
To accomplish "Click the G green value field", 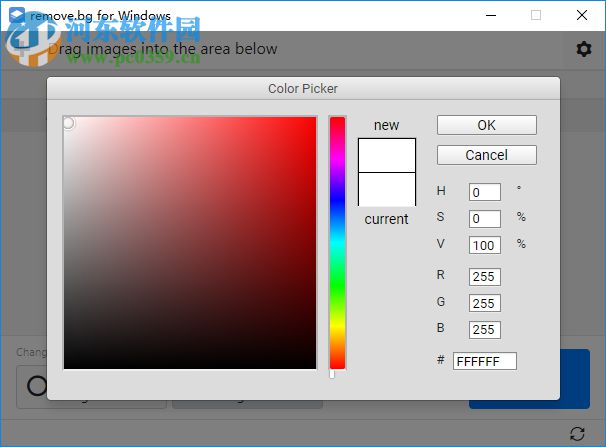I will 485,303.
